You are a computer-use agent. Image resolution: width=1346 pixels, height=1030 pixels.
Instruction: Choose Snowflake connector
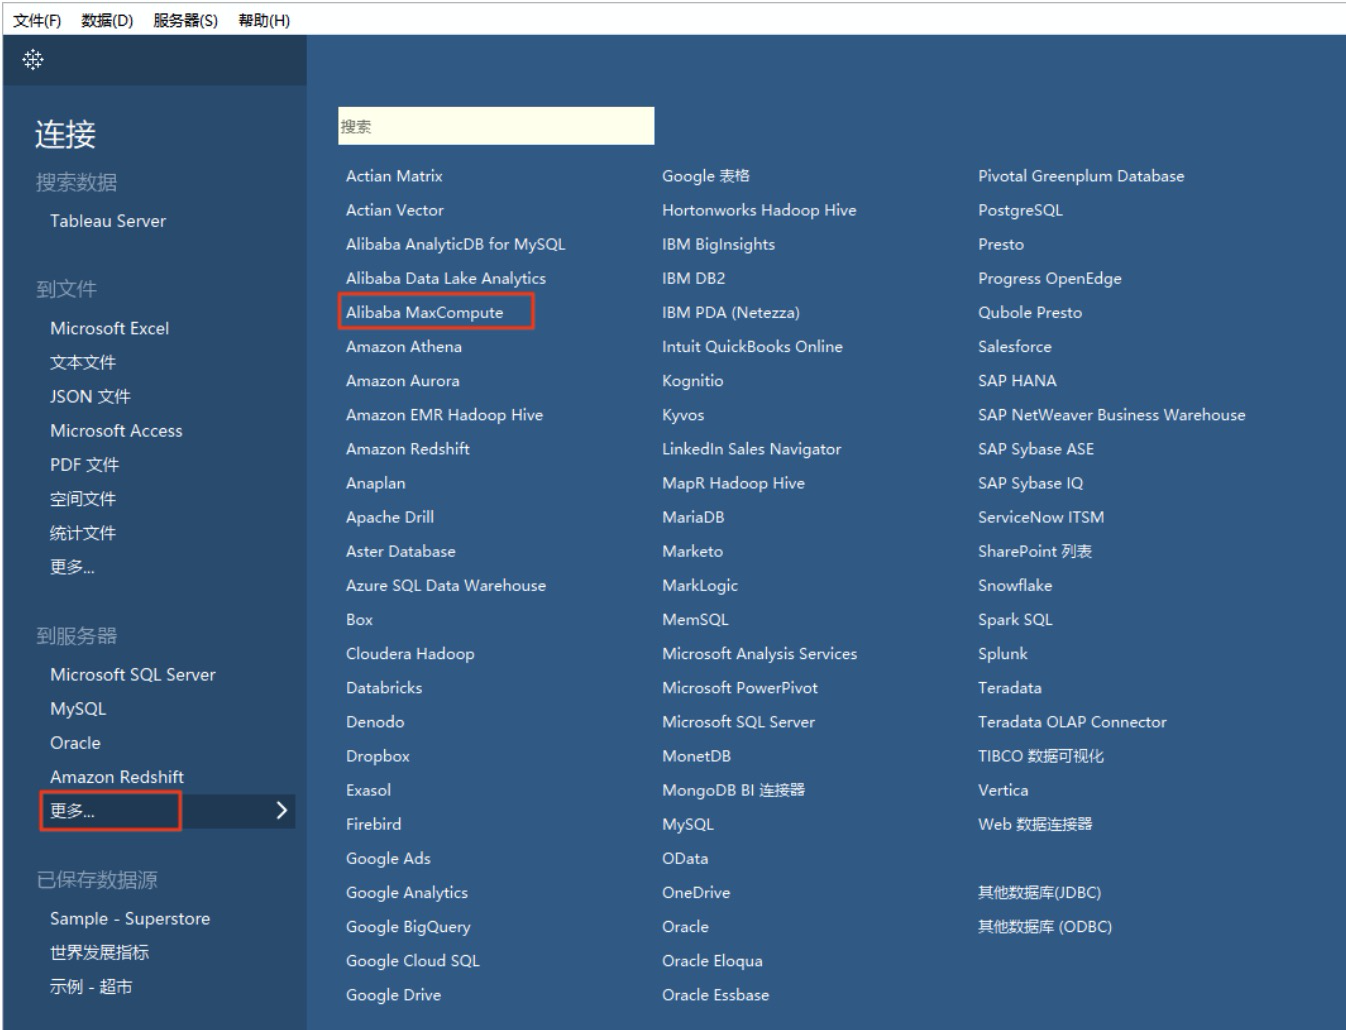[1015, 585]
